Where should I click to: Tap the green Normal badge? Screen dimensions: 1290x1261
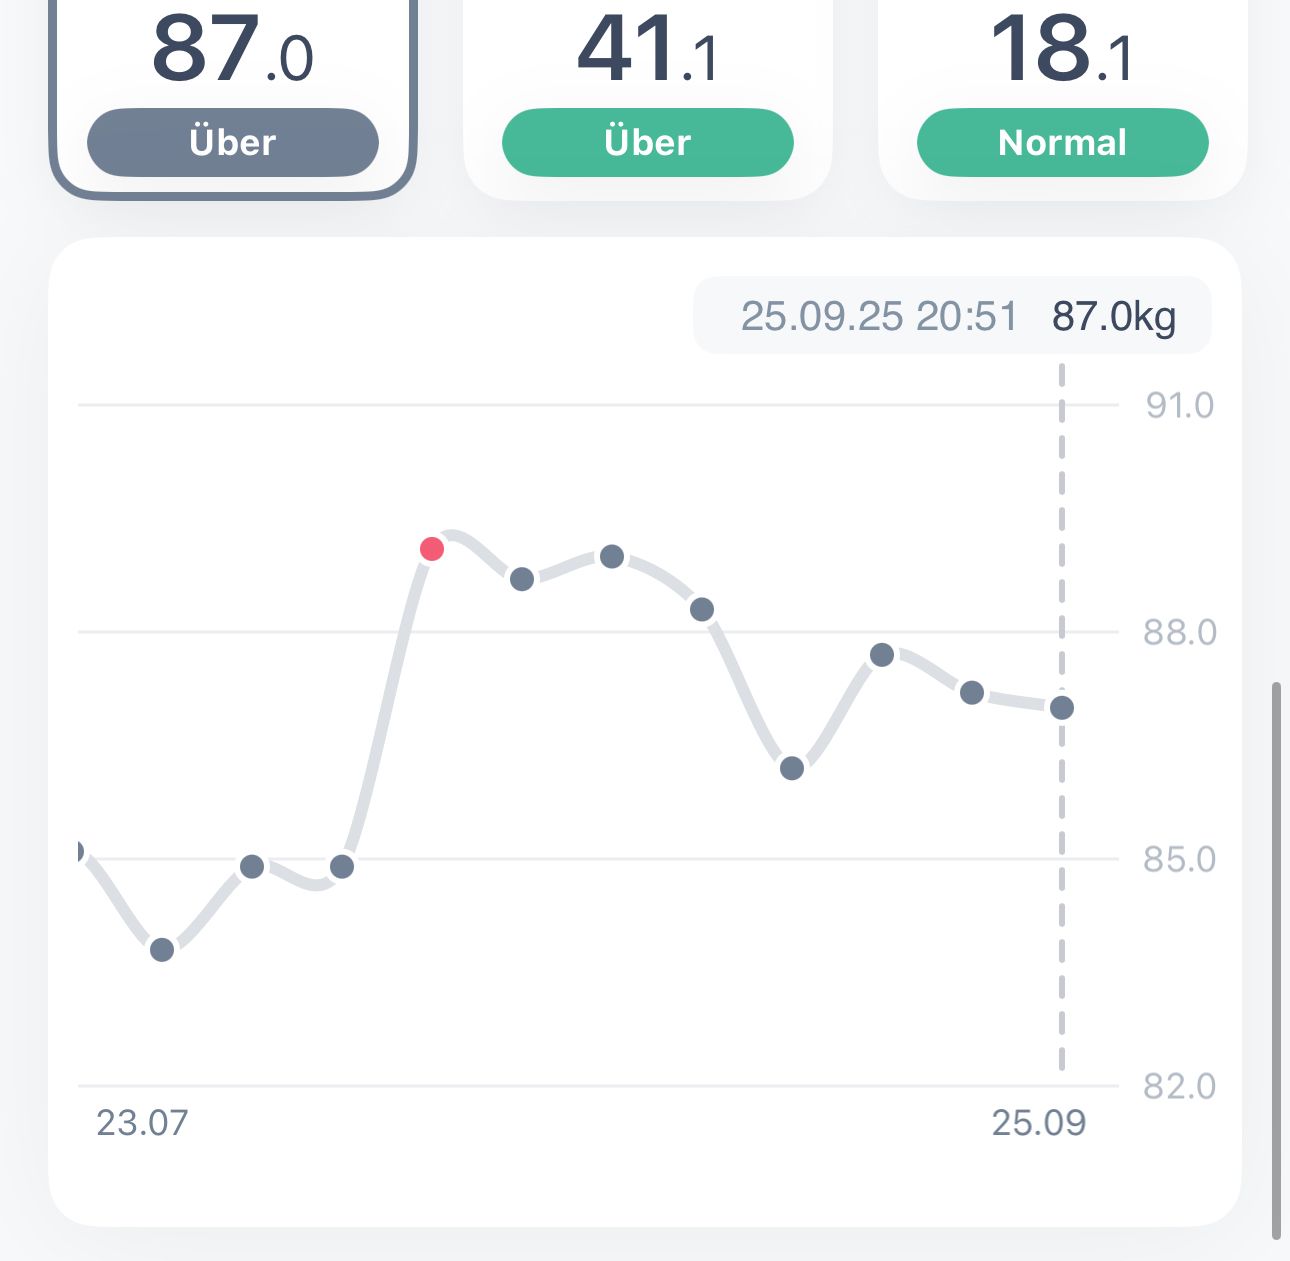point(1062,142)
